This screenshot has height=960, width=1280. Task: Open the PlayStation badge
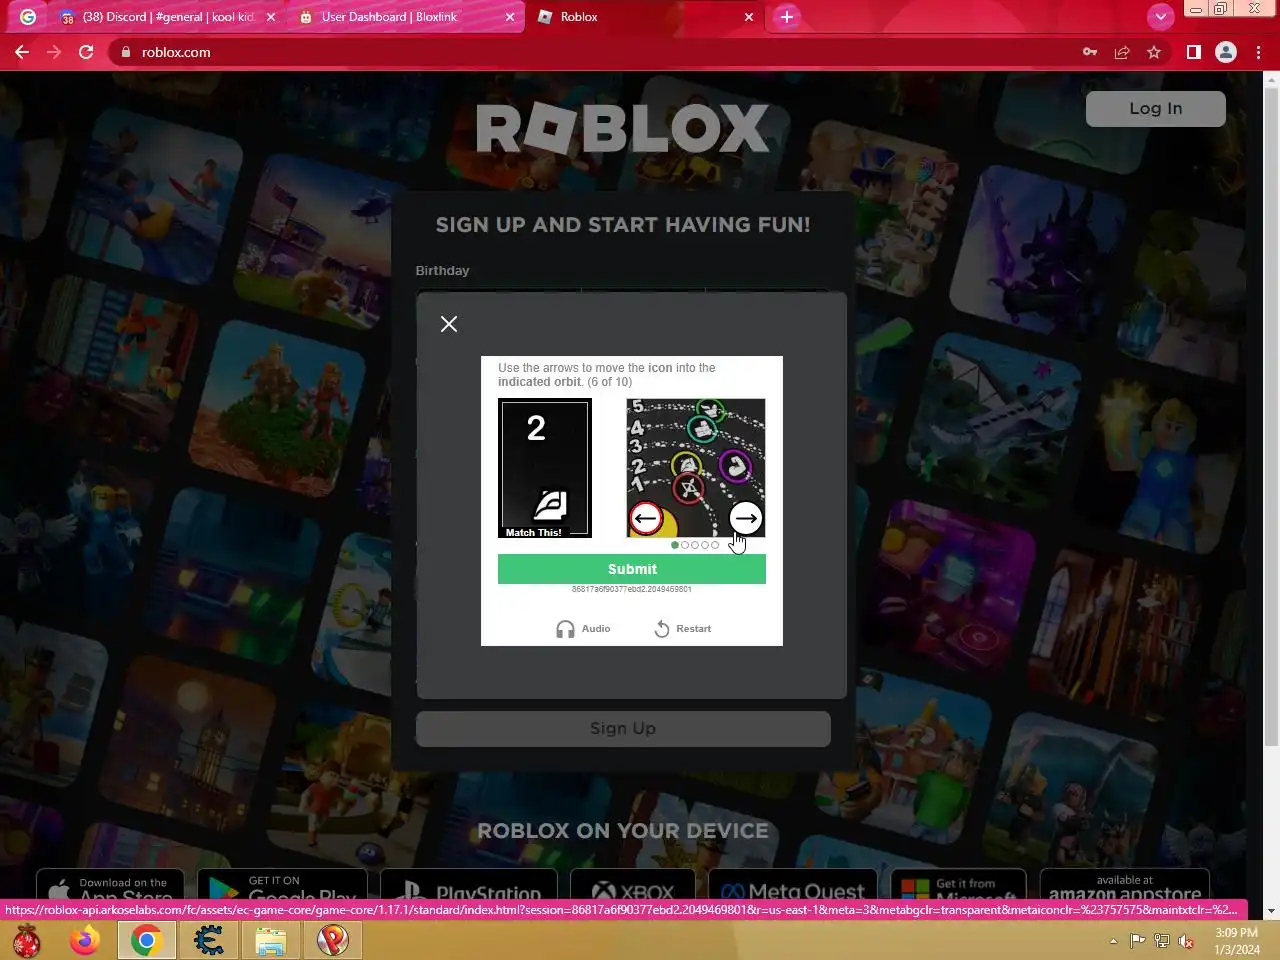pos(468,885)
